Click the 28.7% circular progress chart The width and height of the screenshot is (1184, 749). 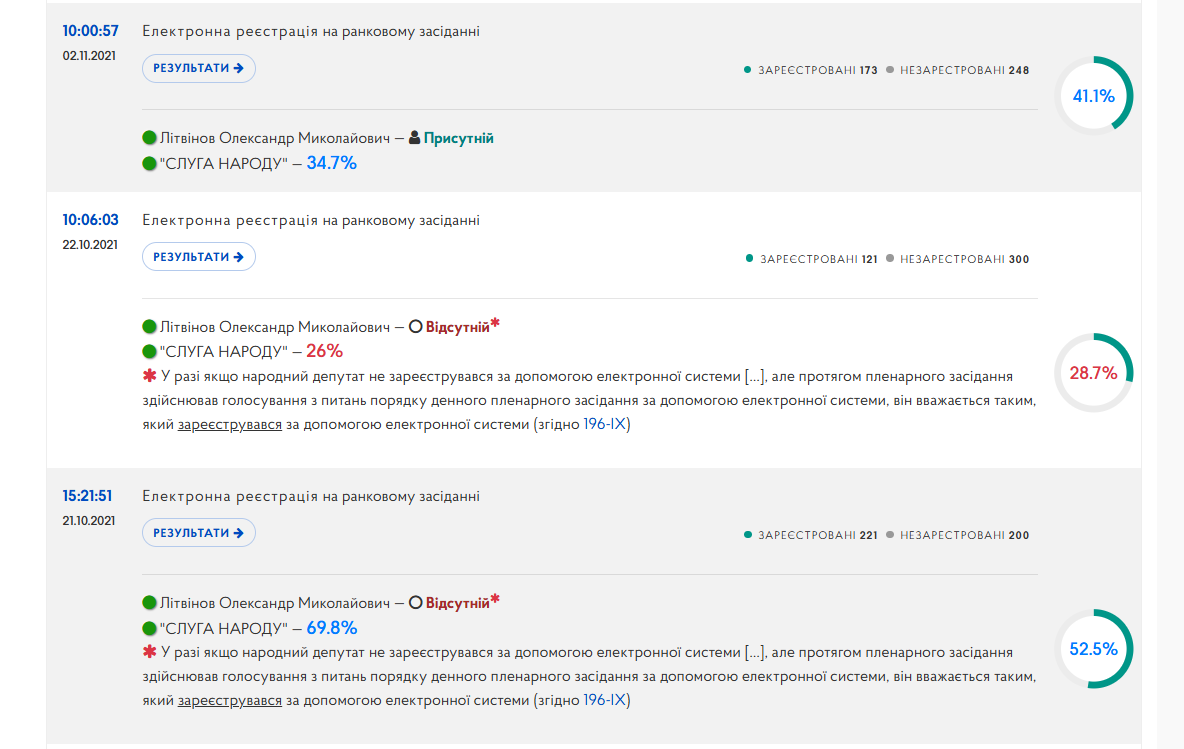pyautogui.click(x=1093, y=372)
